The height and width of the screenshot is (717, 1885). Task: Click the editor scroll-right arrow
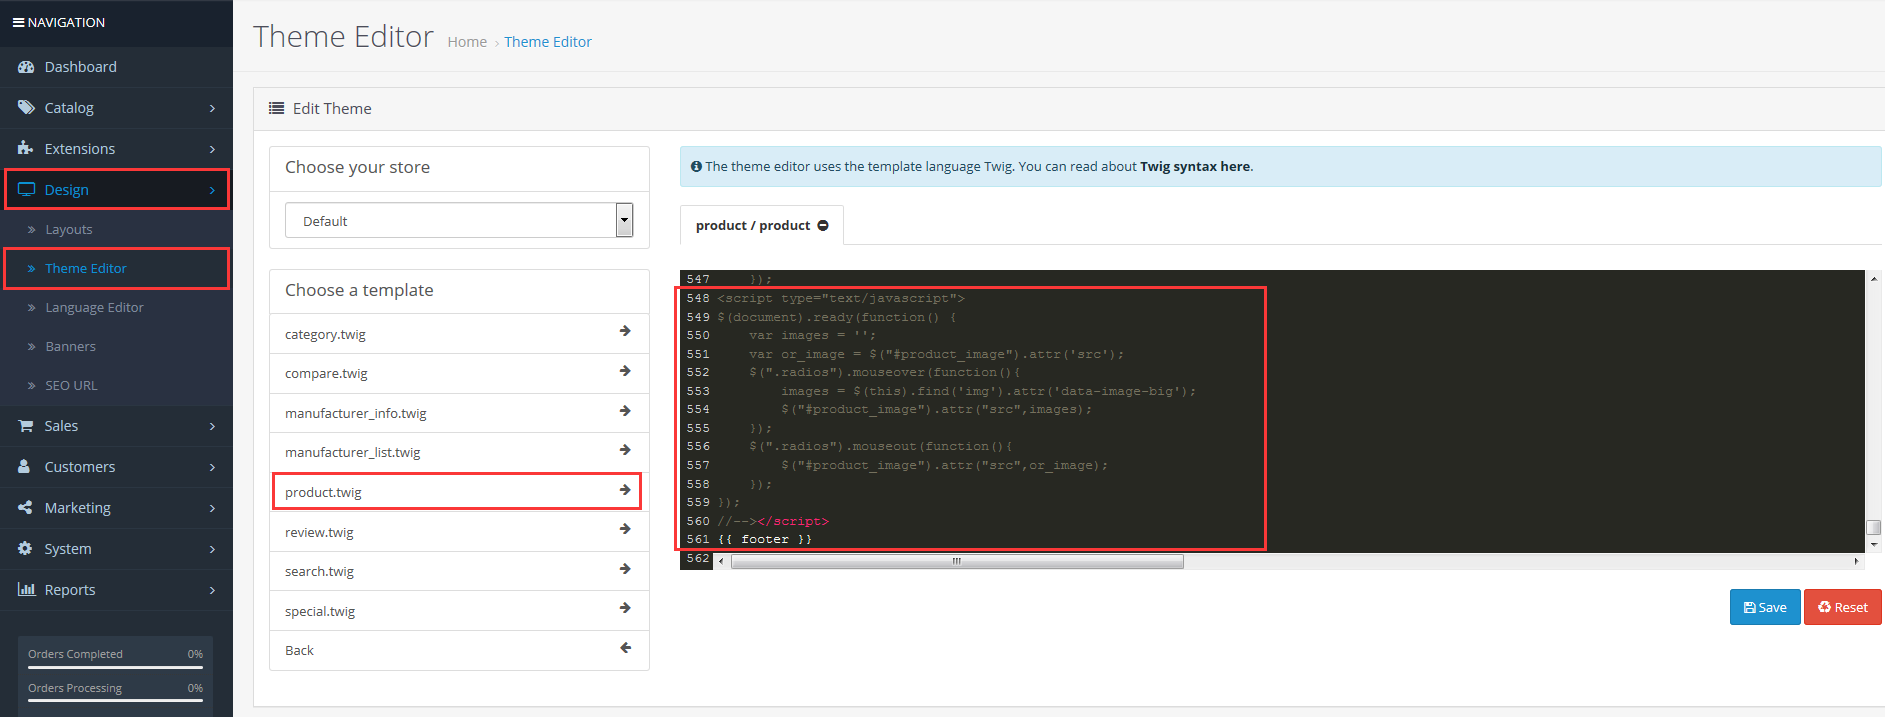[x=1856, y=561]
